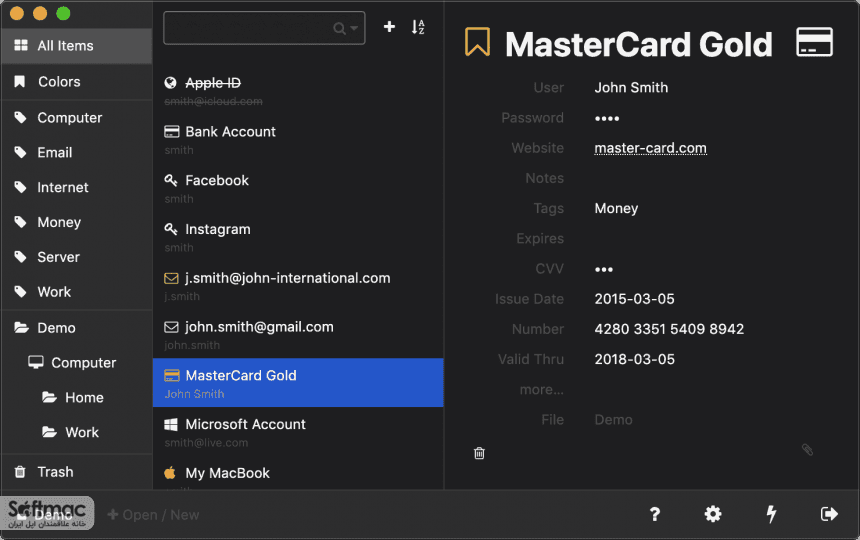Lock workspace with exit arrow icon
This screenshot has width=860, height=540.
829,514
